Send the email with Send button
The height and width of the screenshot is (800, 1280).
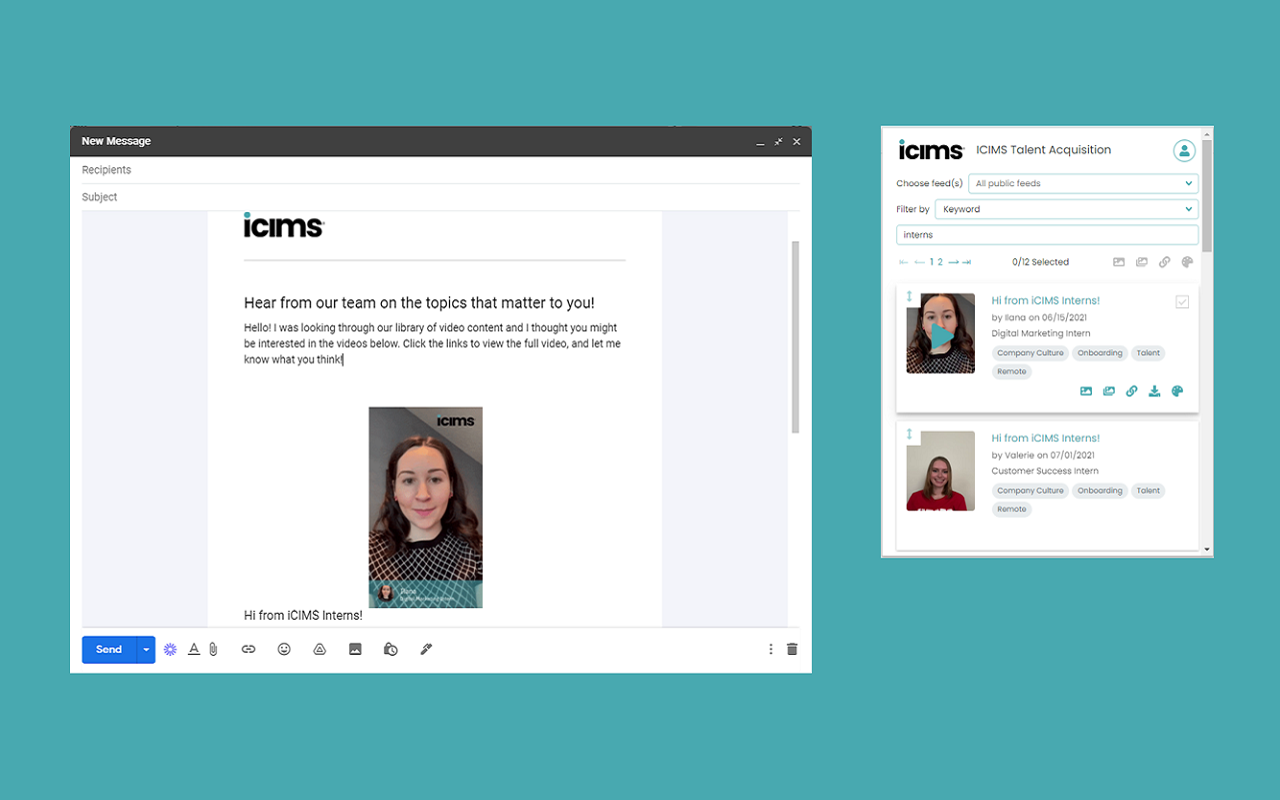click(x=109, y=649)
